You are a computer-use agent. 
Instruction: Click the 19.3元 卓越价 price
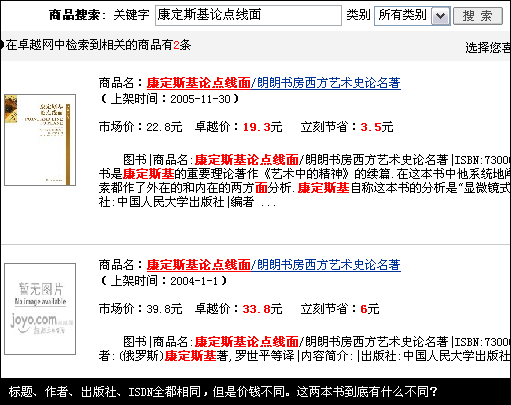point(262,127)
